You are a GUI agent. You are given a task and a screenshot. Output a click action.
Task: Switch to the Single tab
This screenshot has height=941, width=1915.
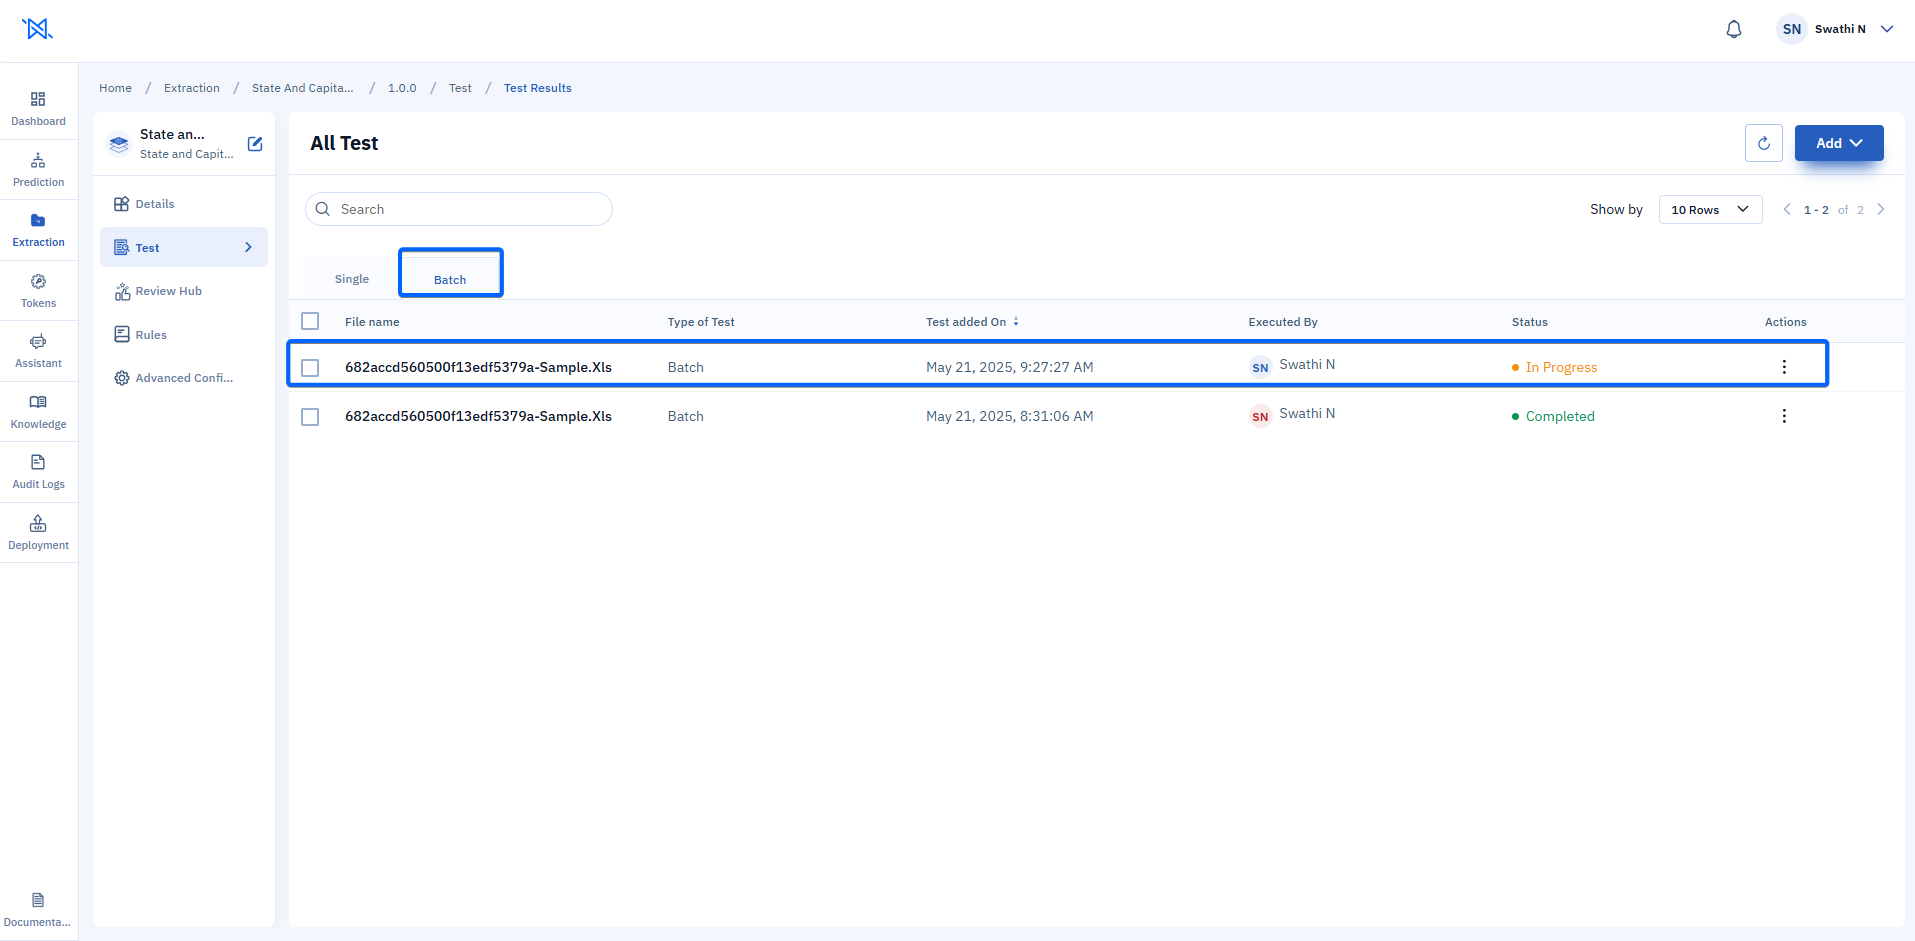[x=352, y=279]
